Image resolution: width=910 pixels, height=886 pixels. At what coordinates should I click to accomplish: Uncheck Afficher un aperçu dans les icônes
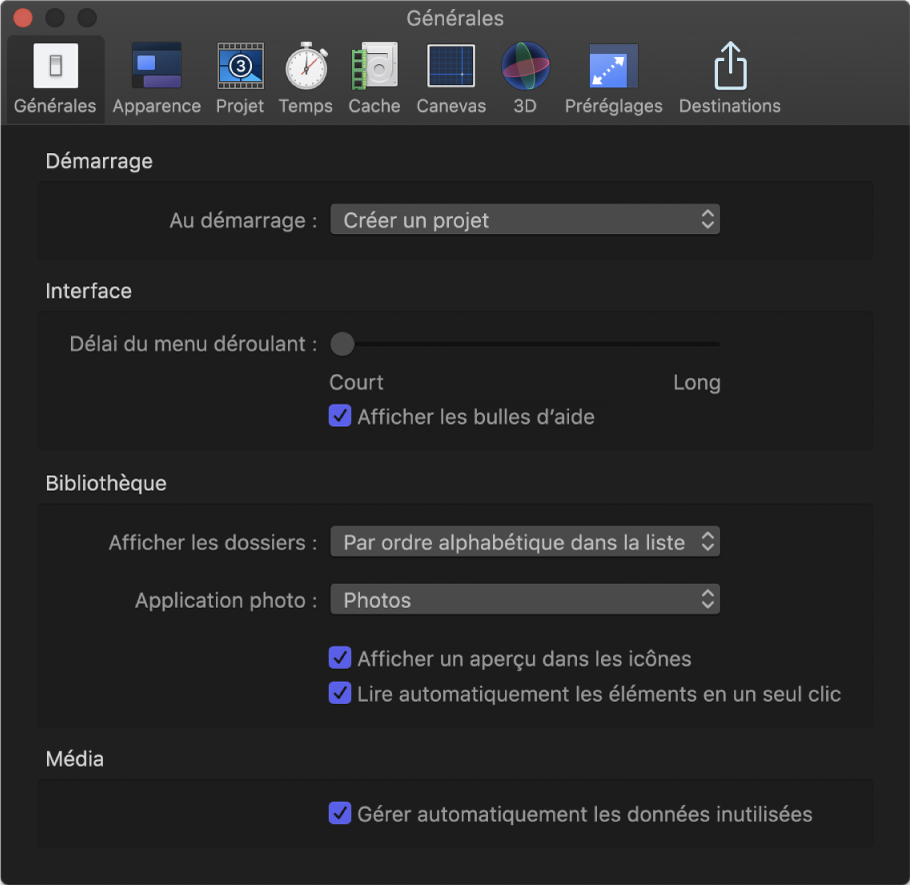340,659
